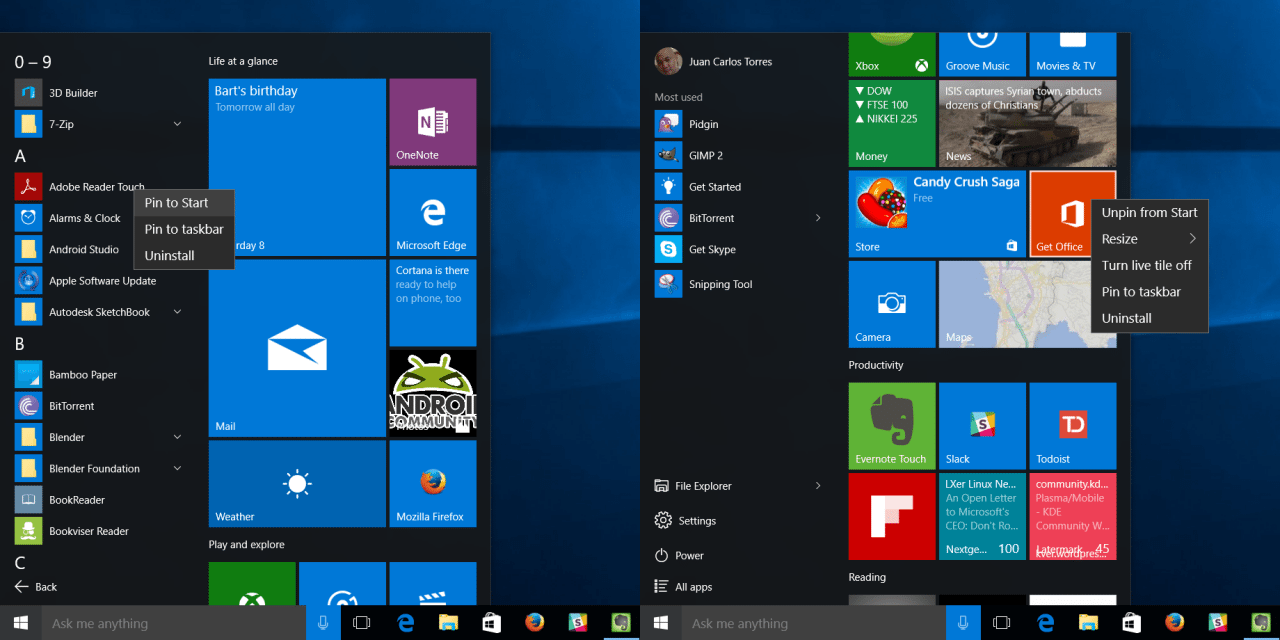Open the Evernote Touch tile
This screenshot has height=640, width=1280.
pos(892,426)
